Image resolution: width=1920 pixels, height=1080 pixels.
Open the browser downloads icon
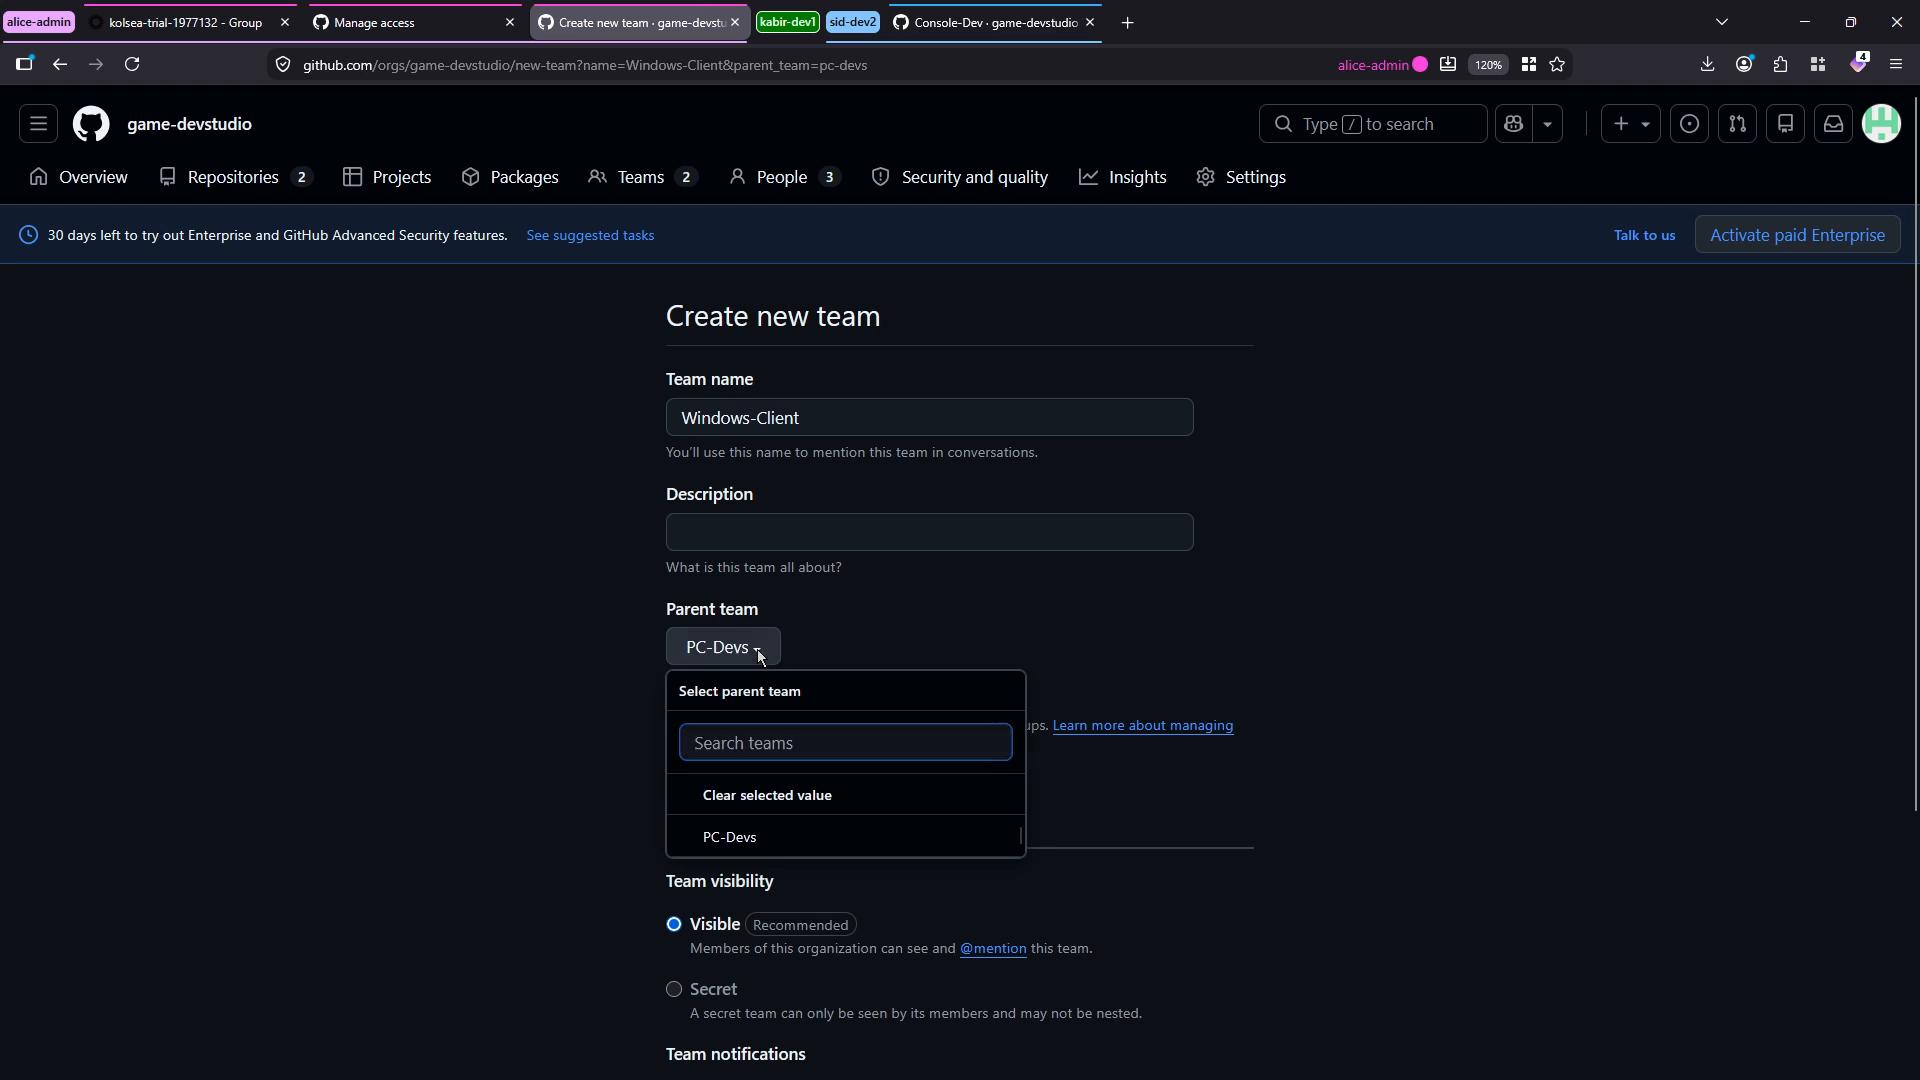[1707, 64]
